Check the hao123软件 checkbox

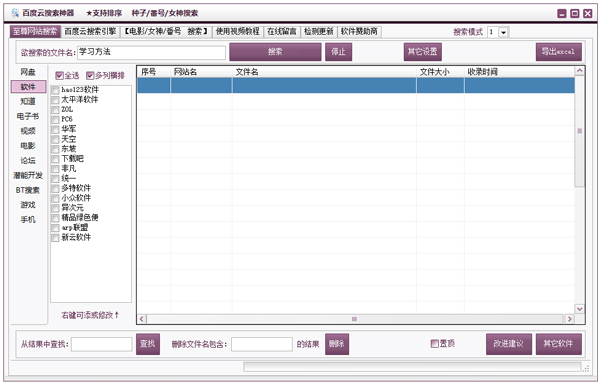click(55, 90)
